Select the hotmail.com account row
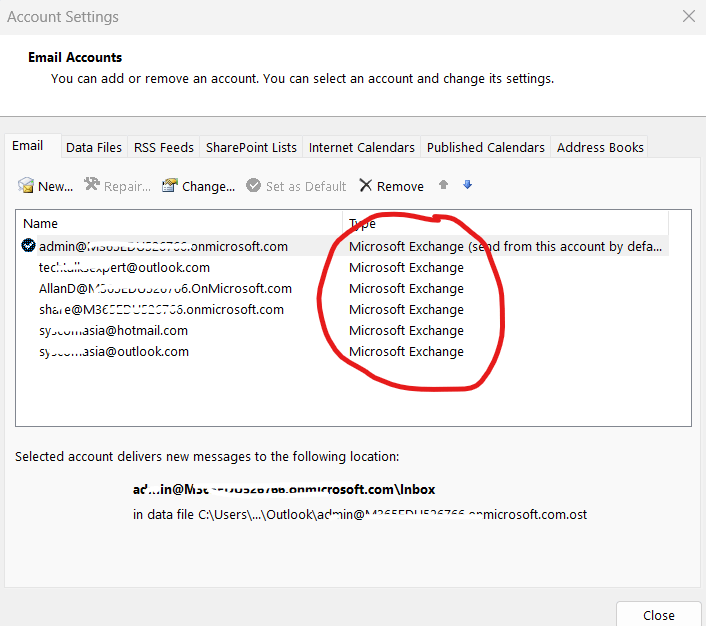Viewport: 706px width, 626px height. (x=343, y=331)
